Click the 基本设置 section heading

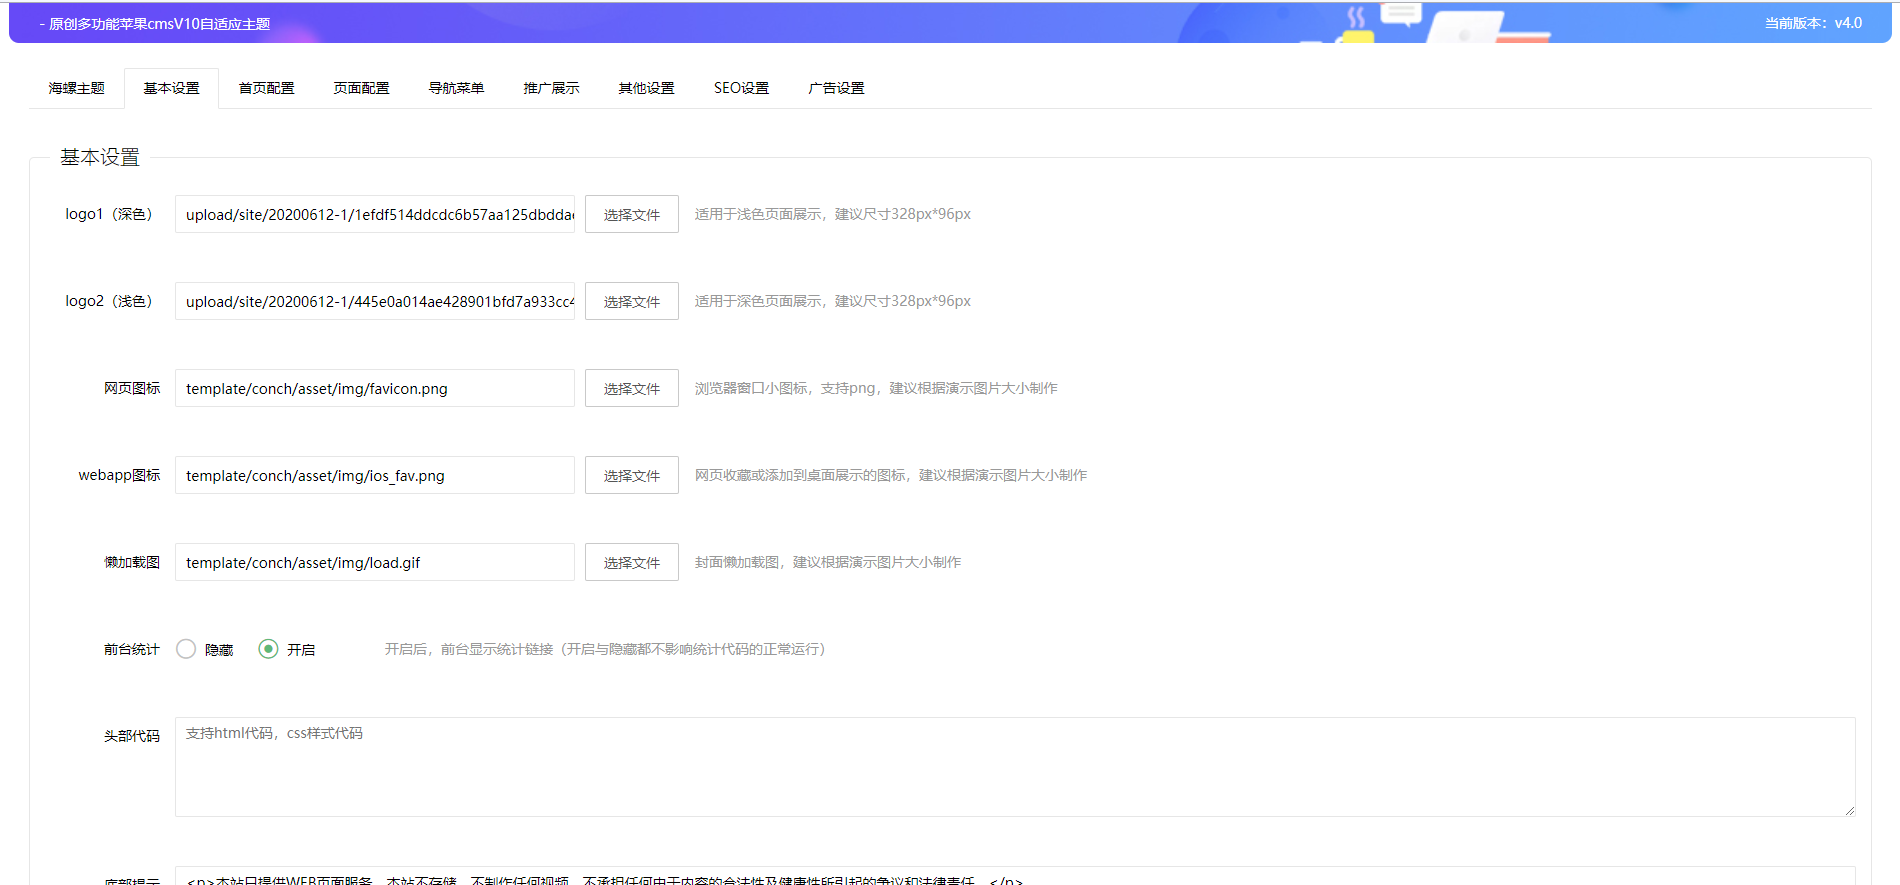click(x=100, y=157)
